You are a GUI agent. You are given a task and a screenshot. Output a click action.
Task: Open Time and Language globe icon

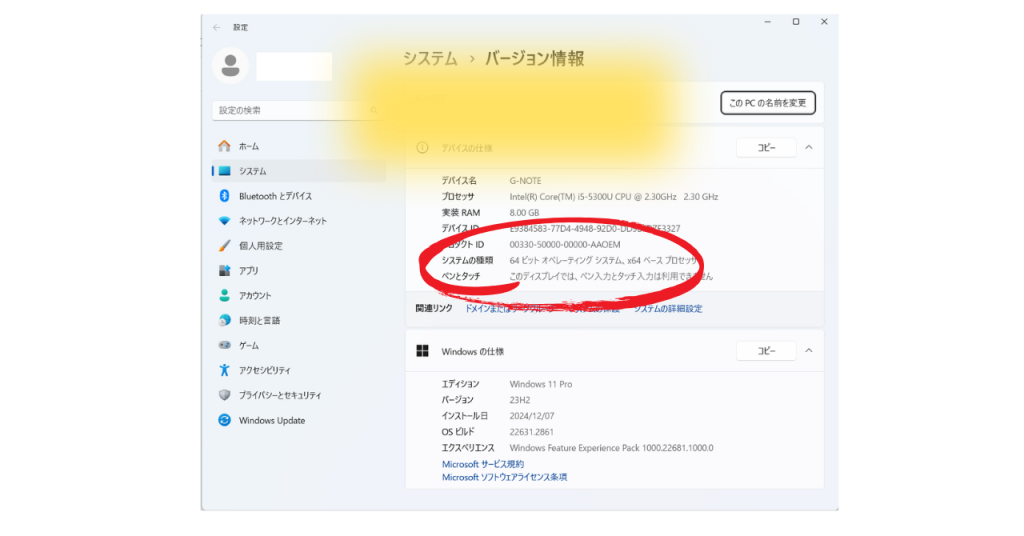[x=225, y=321]
